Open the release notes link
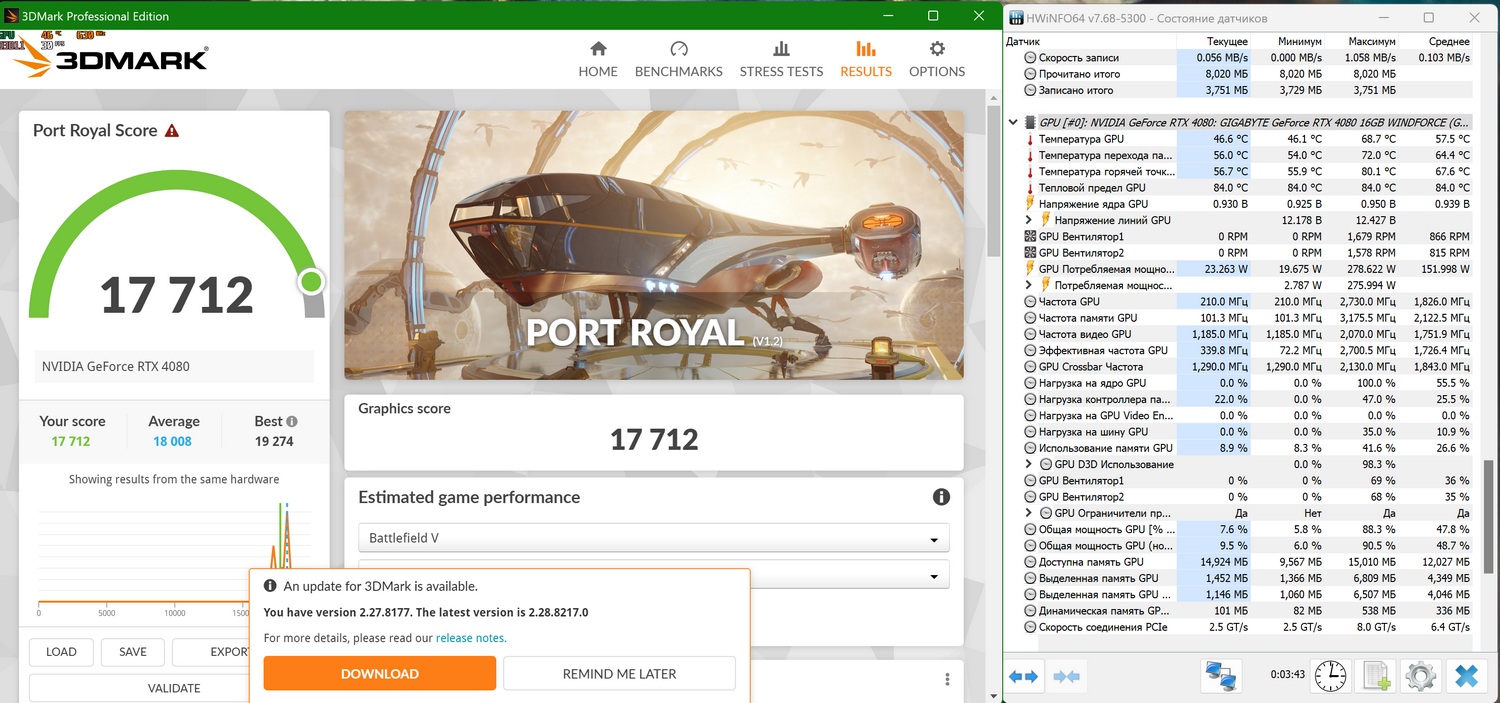This screenshot has width=1500, height=703. (x=471, y=638)
